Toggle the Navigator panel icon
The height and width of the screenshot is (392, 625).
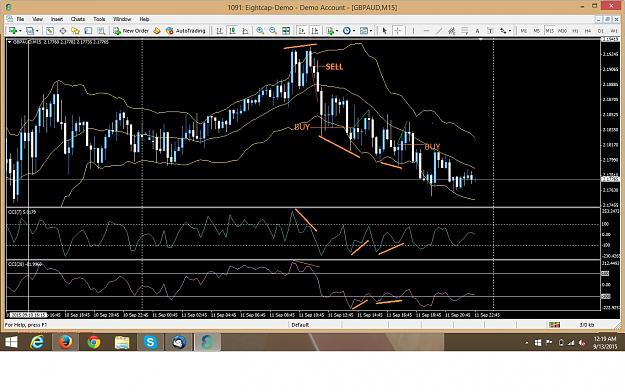[x=75, y=31]
